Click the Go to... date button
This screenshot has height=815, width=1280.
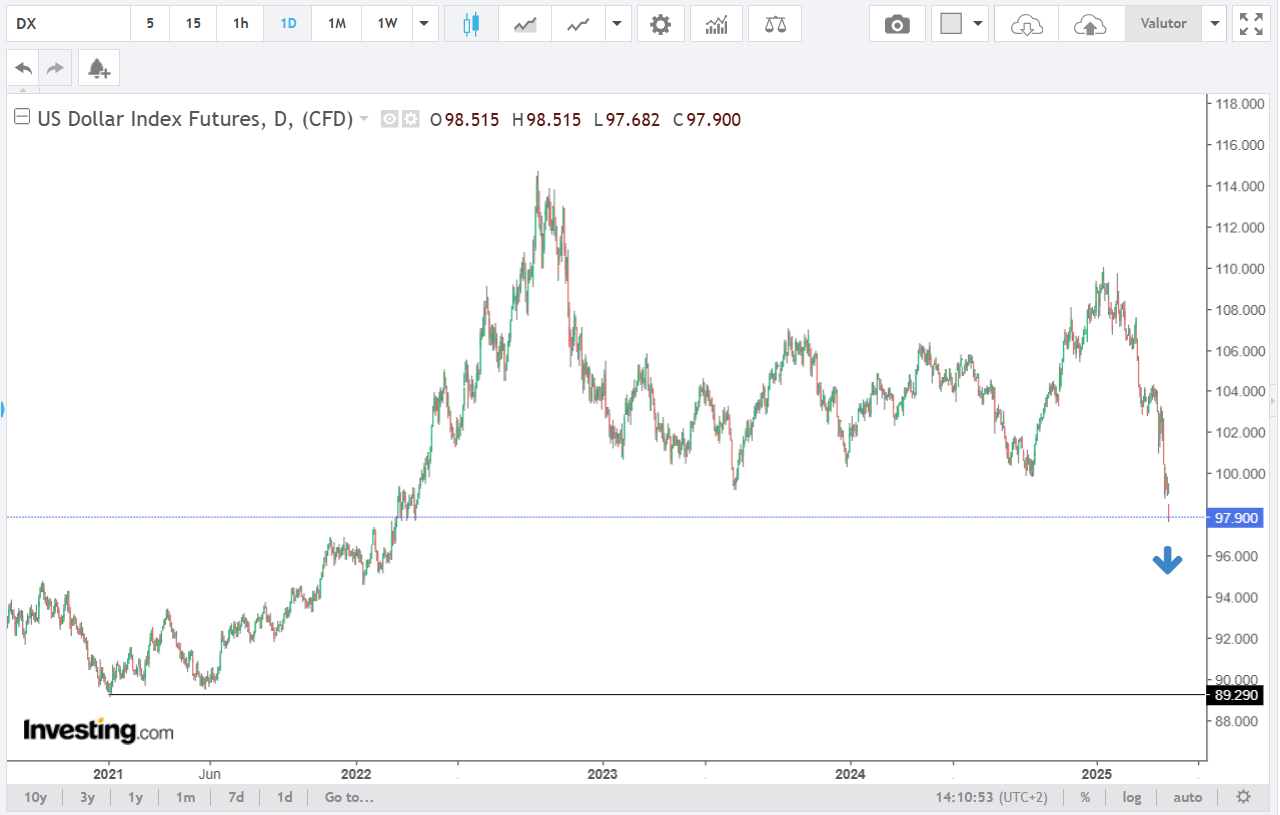(349, 797)
